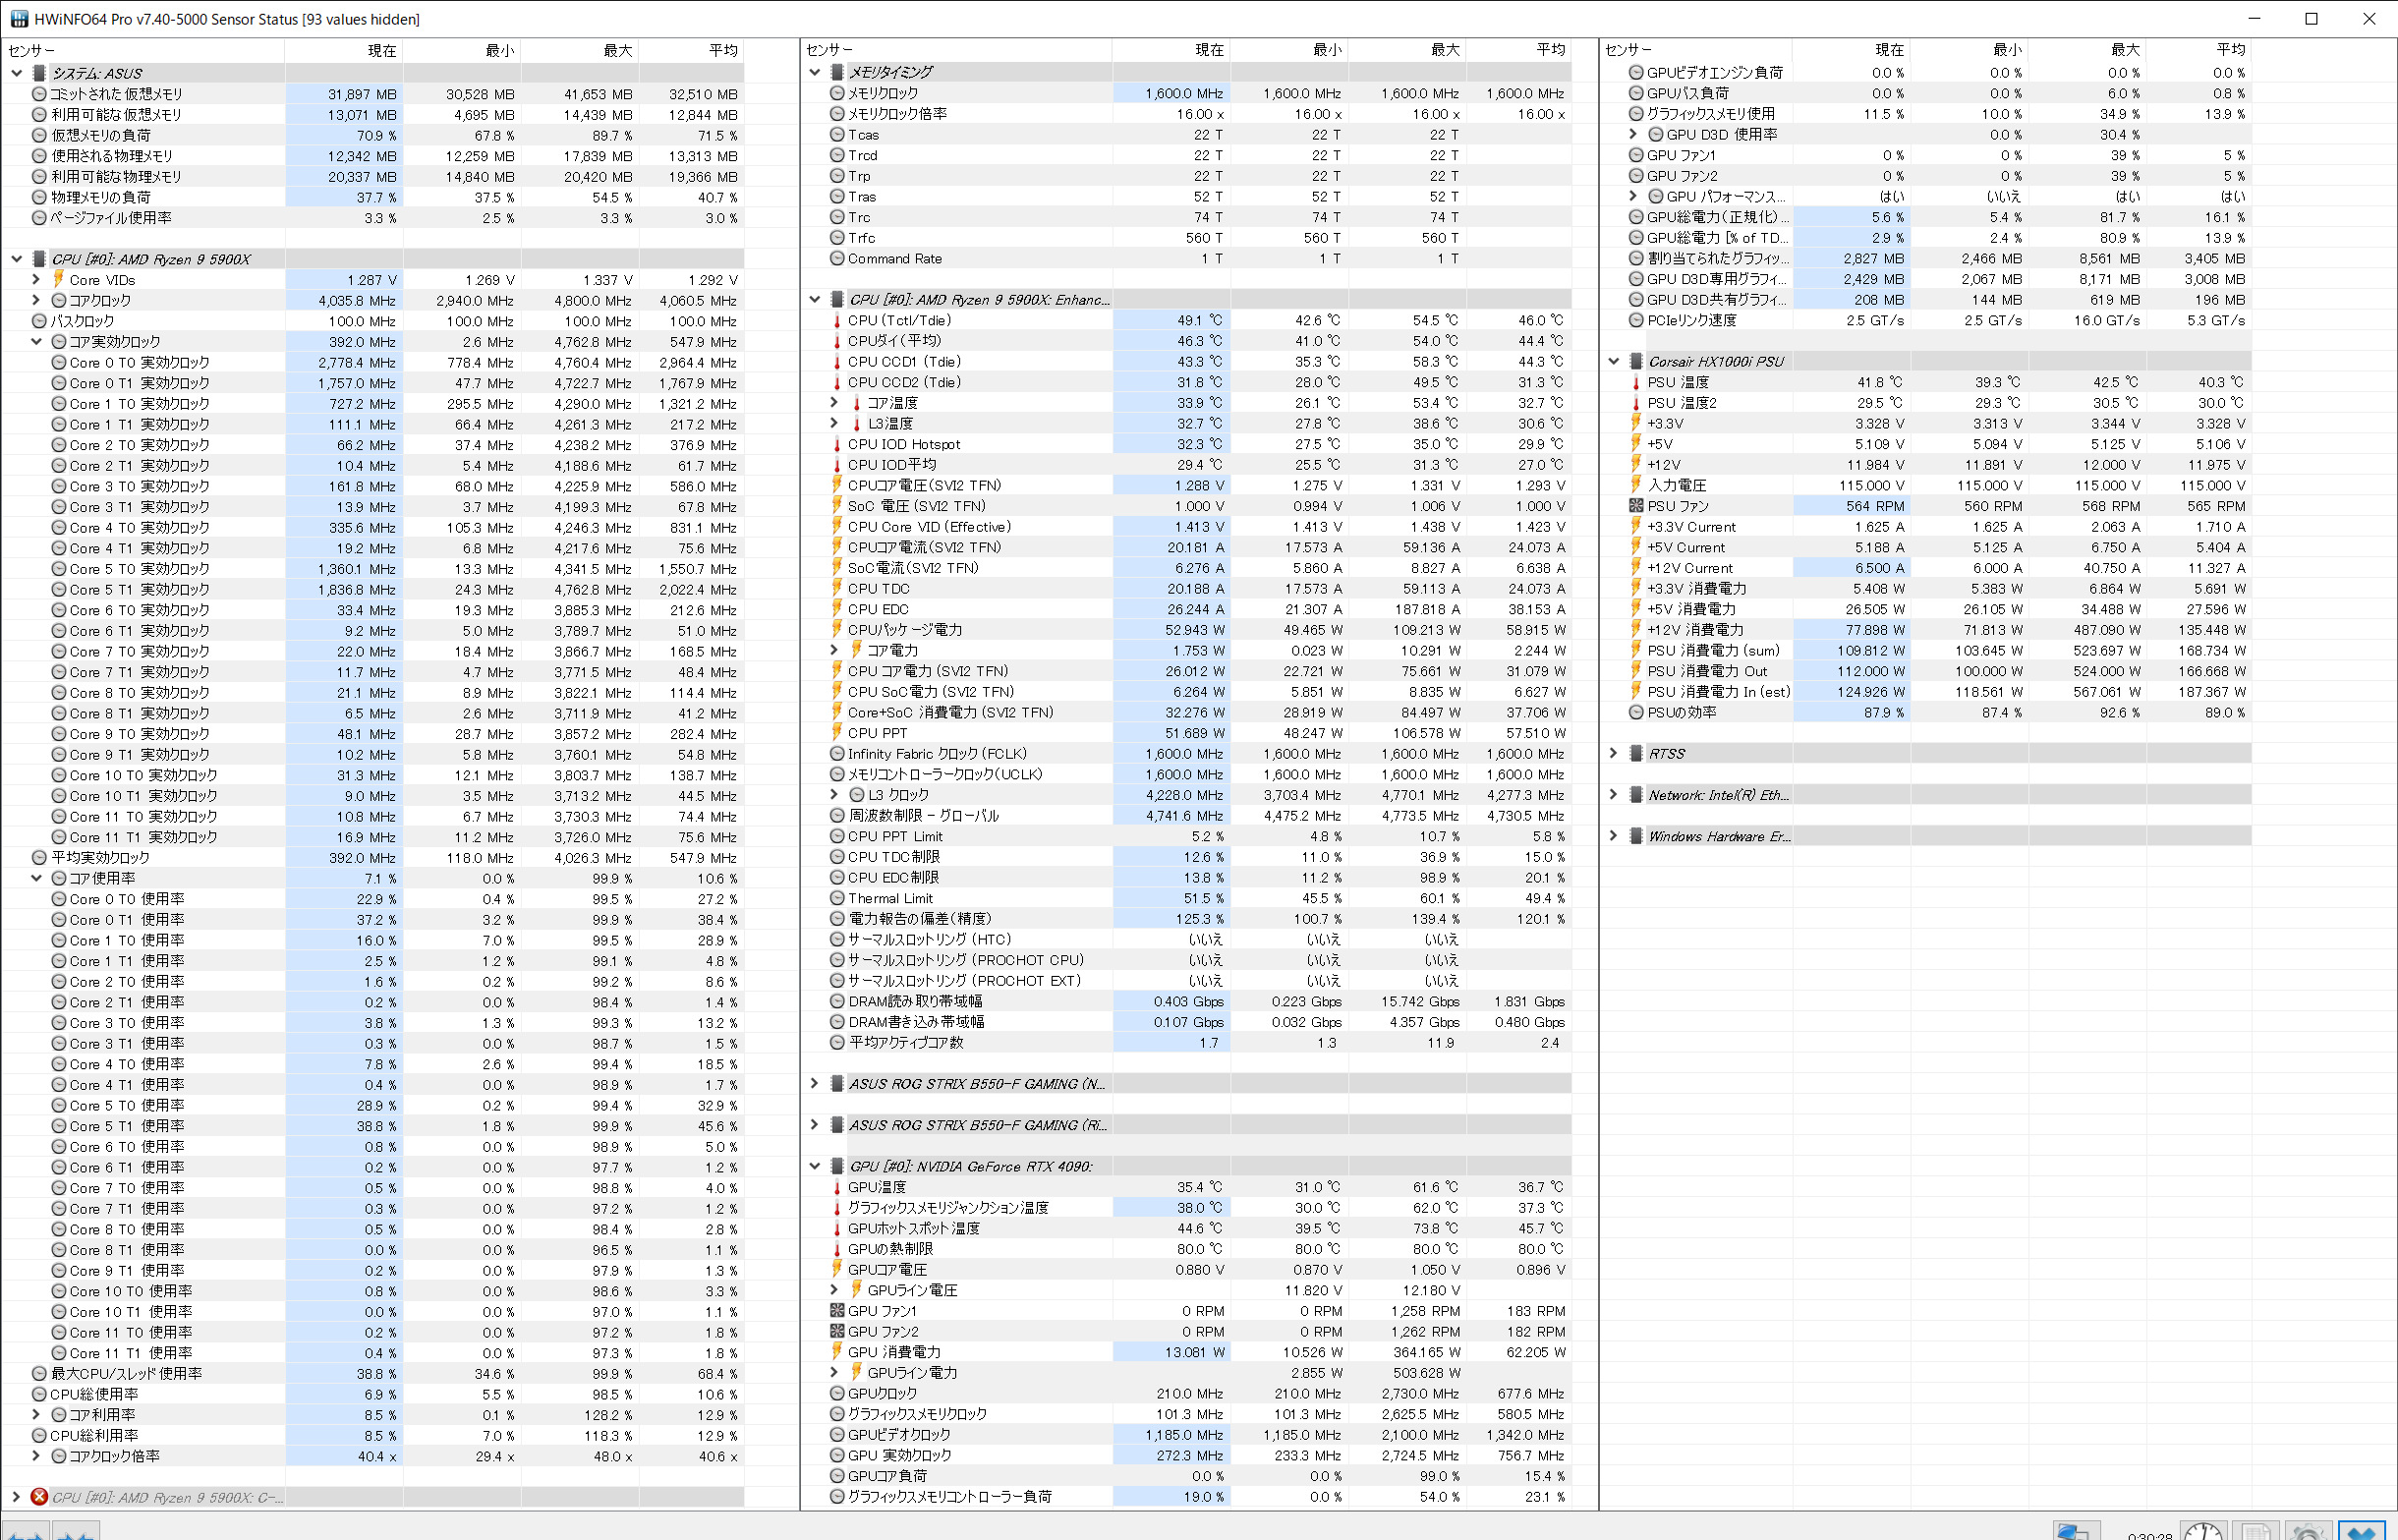Click the shrink columns arrows button
This screenshot has height=1540, width=2398.
coord(75,1533)
